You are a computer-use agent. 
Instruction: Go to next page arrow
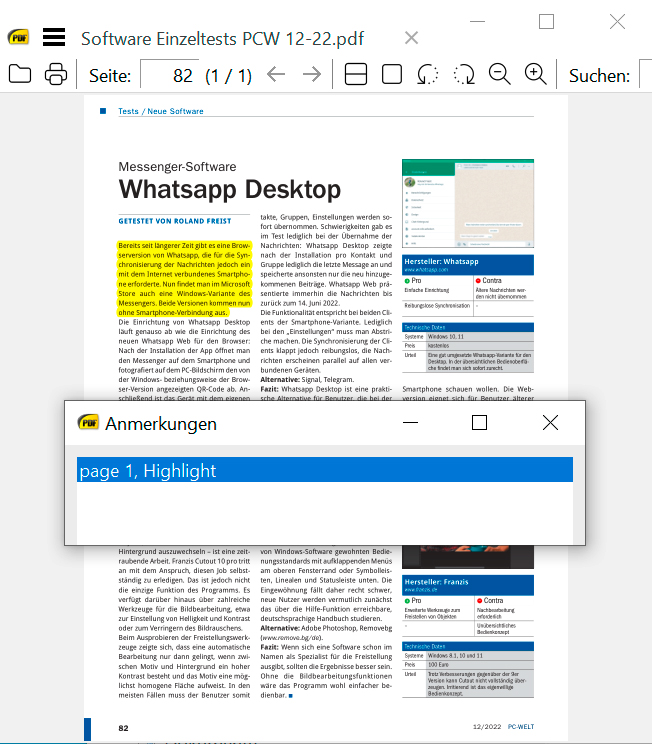pyautogui.click(x=312, y=74)
